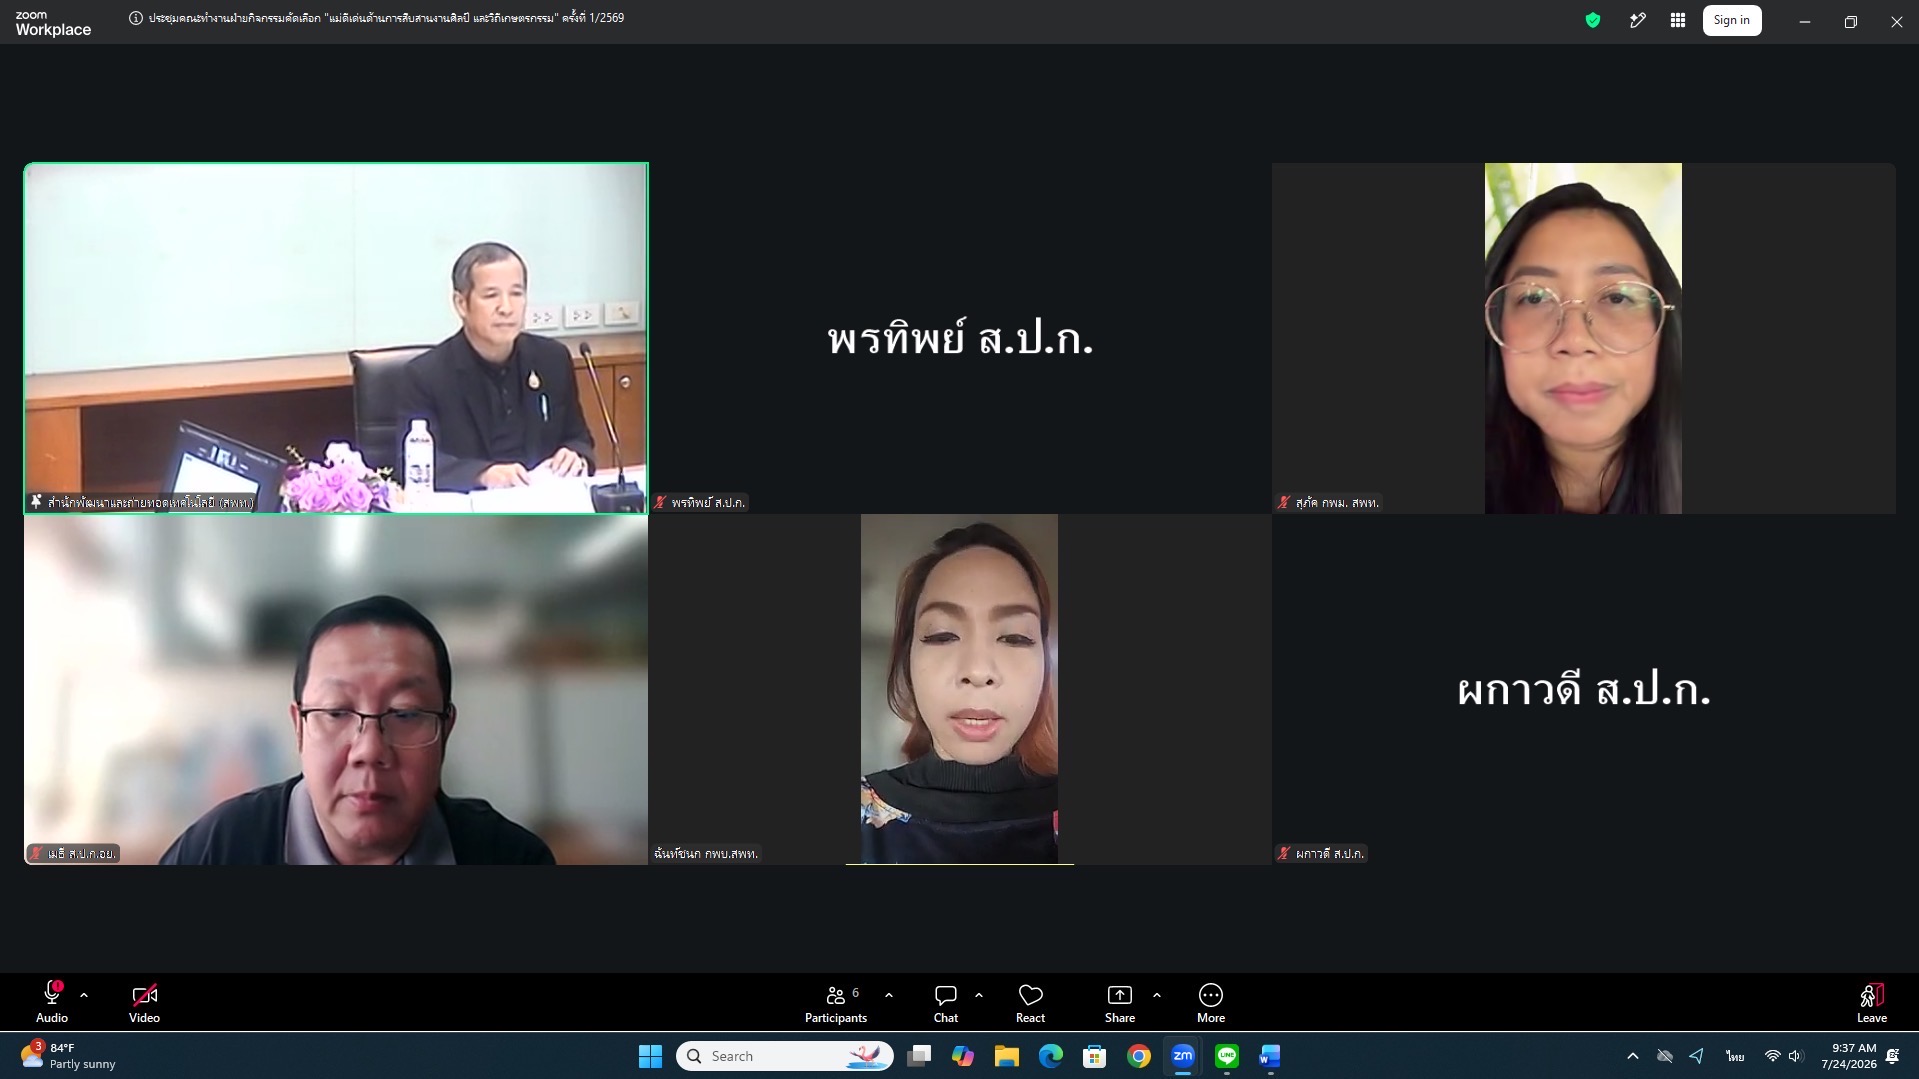Viewport: 1919px width, 1079px height.
Task: Open Microsoft Word on the taskbar
Action: (x=1270, y=1056)
